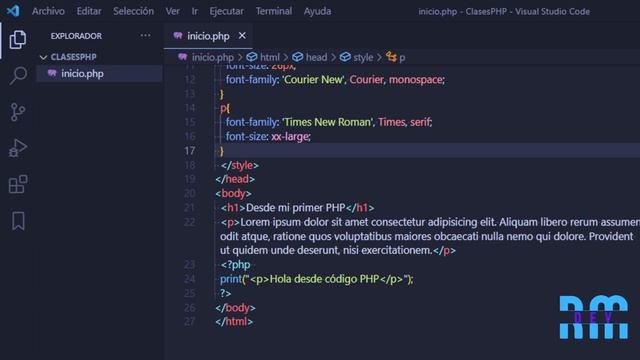Open the Terminal menu
The image size is (640, 360).
coord(274,11)
